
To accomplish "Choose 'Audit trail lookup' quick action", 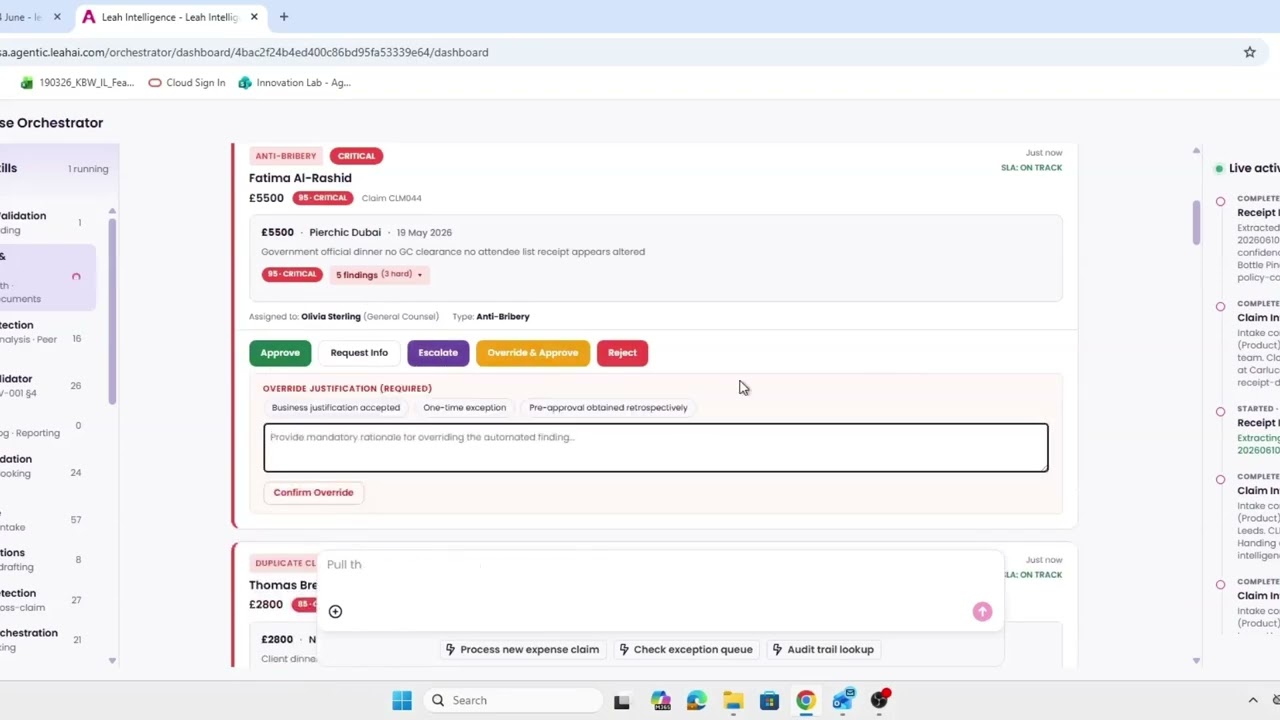I will point(823,649).
